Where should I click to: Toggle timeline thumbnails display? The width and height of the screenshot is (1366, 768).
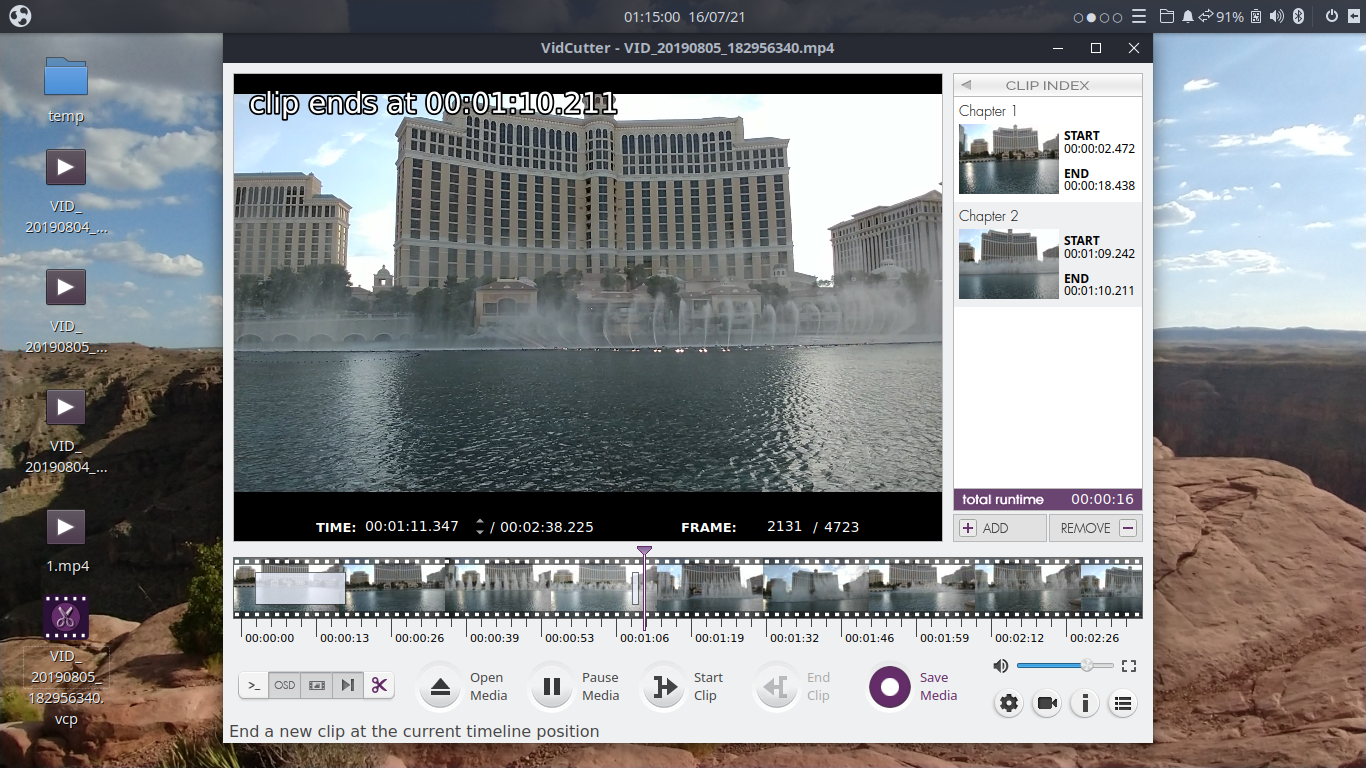pyautogui.click(x=316, y=686)
